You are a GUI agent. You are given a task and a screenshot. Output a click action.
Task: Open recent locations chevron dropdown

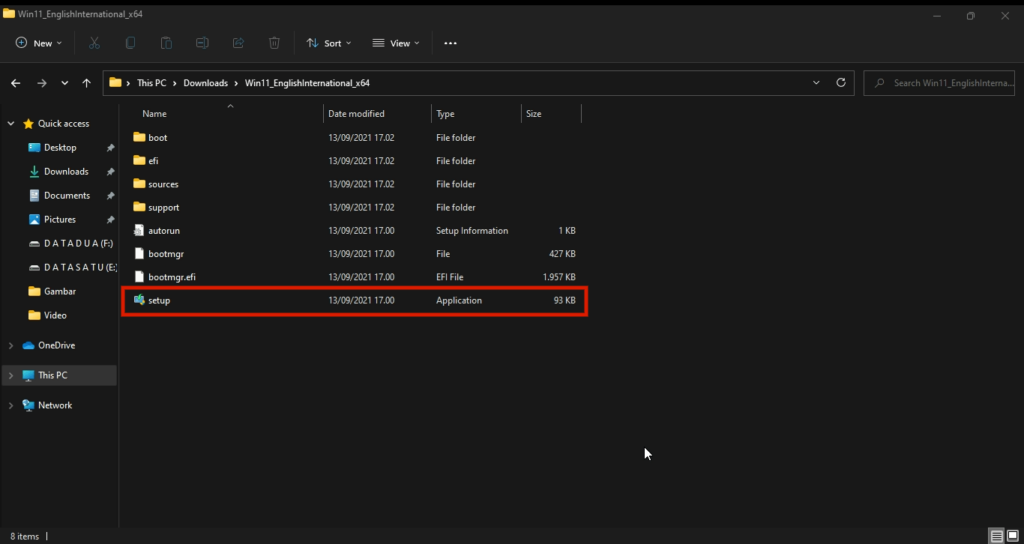pyautogui.click(x=65, y=83)
